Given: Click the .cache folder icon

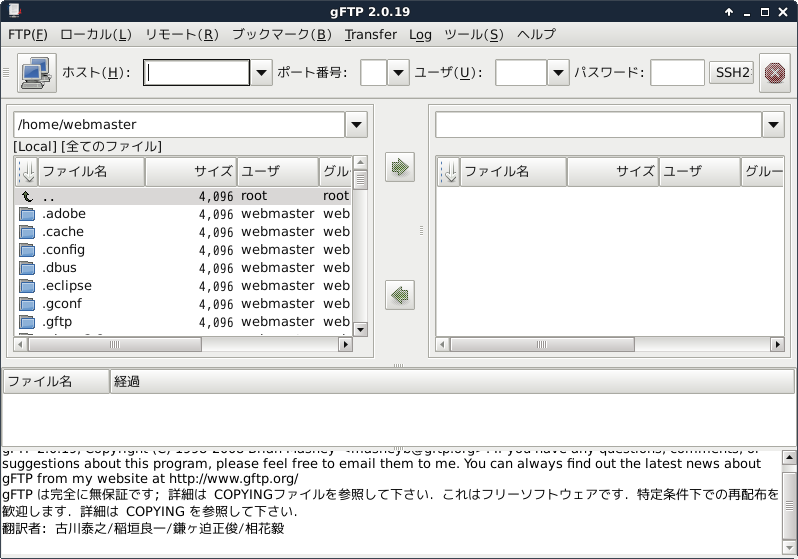Looking at the screenshot, I should pos(27,232).
